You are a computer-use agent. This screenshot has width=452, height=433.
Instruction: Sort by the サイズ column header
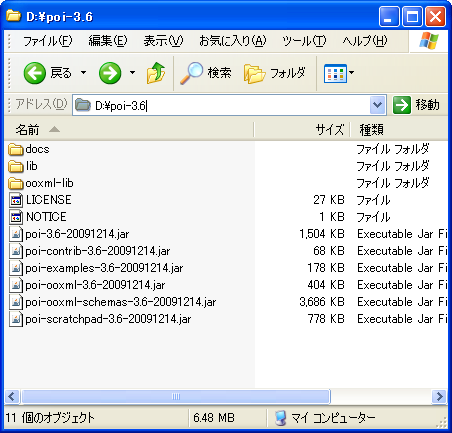302,129
